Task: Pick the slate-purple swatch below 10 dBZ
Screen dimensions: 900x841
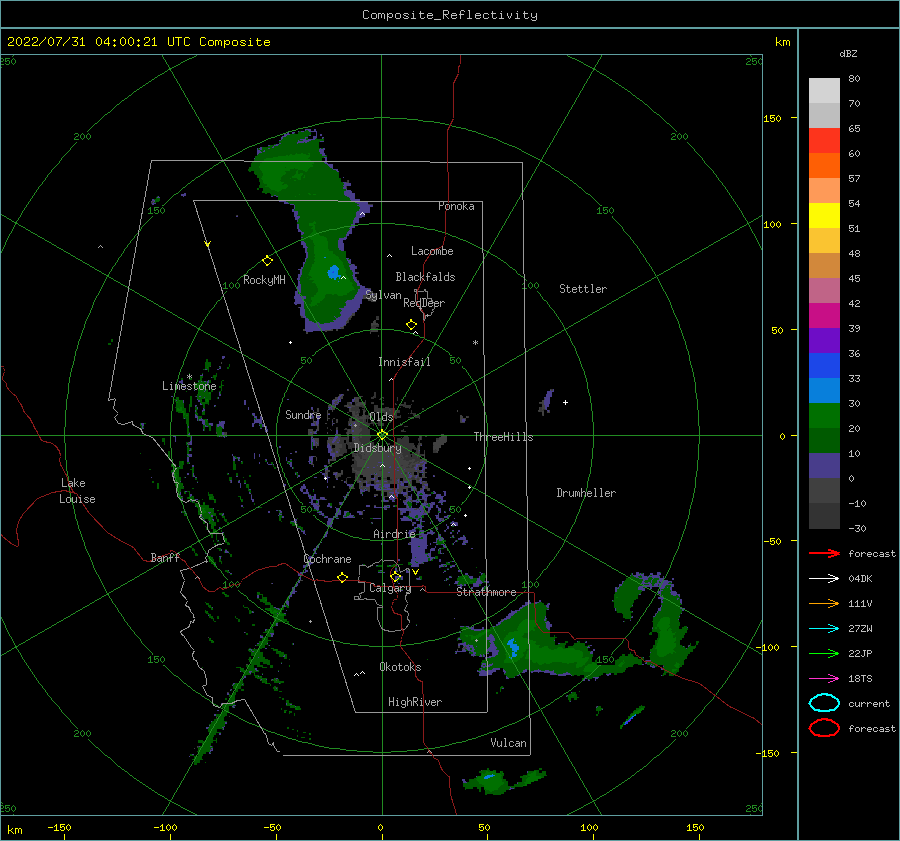Action: 824,466
